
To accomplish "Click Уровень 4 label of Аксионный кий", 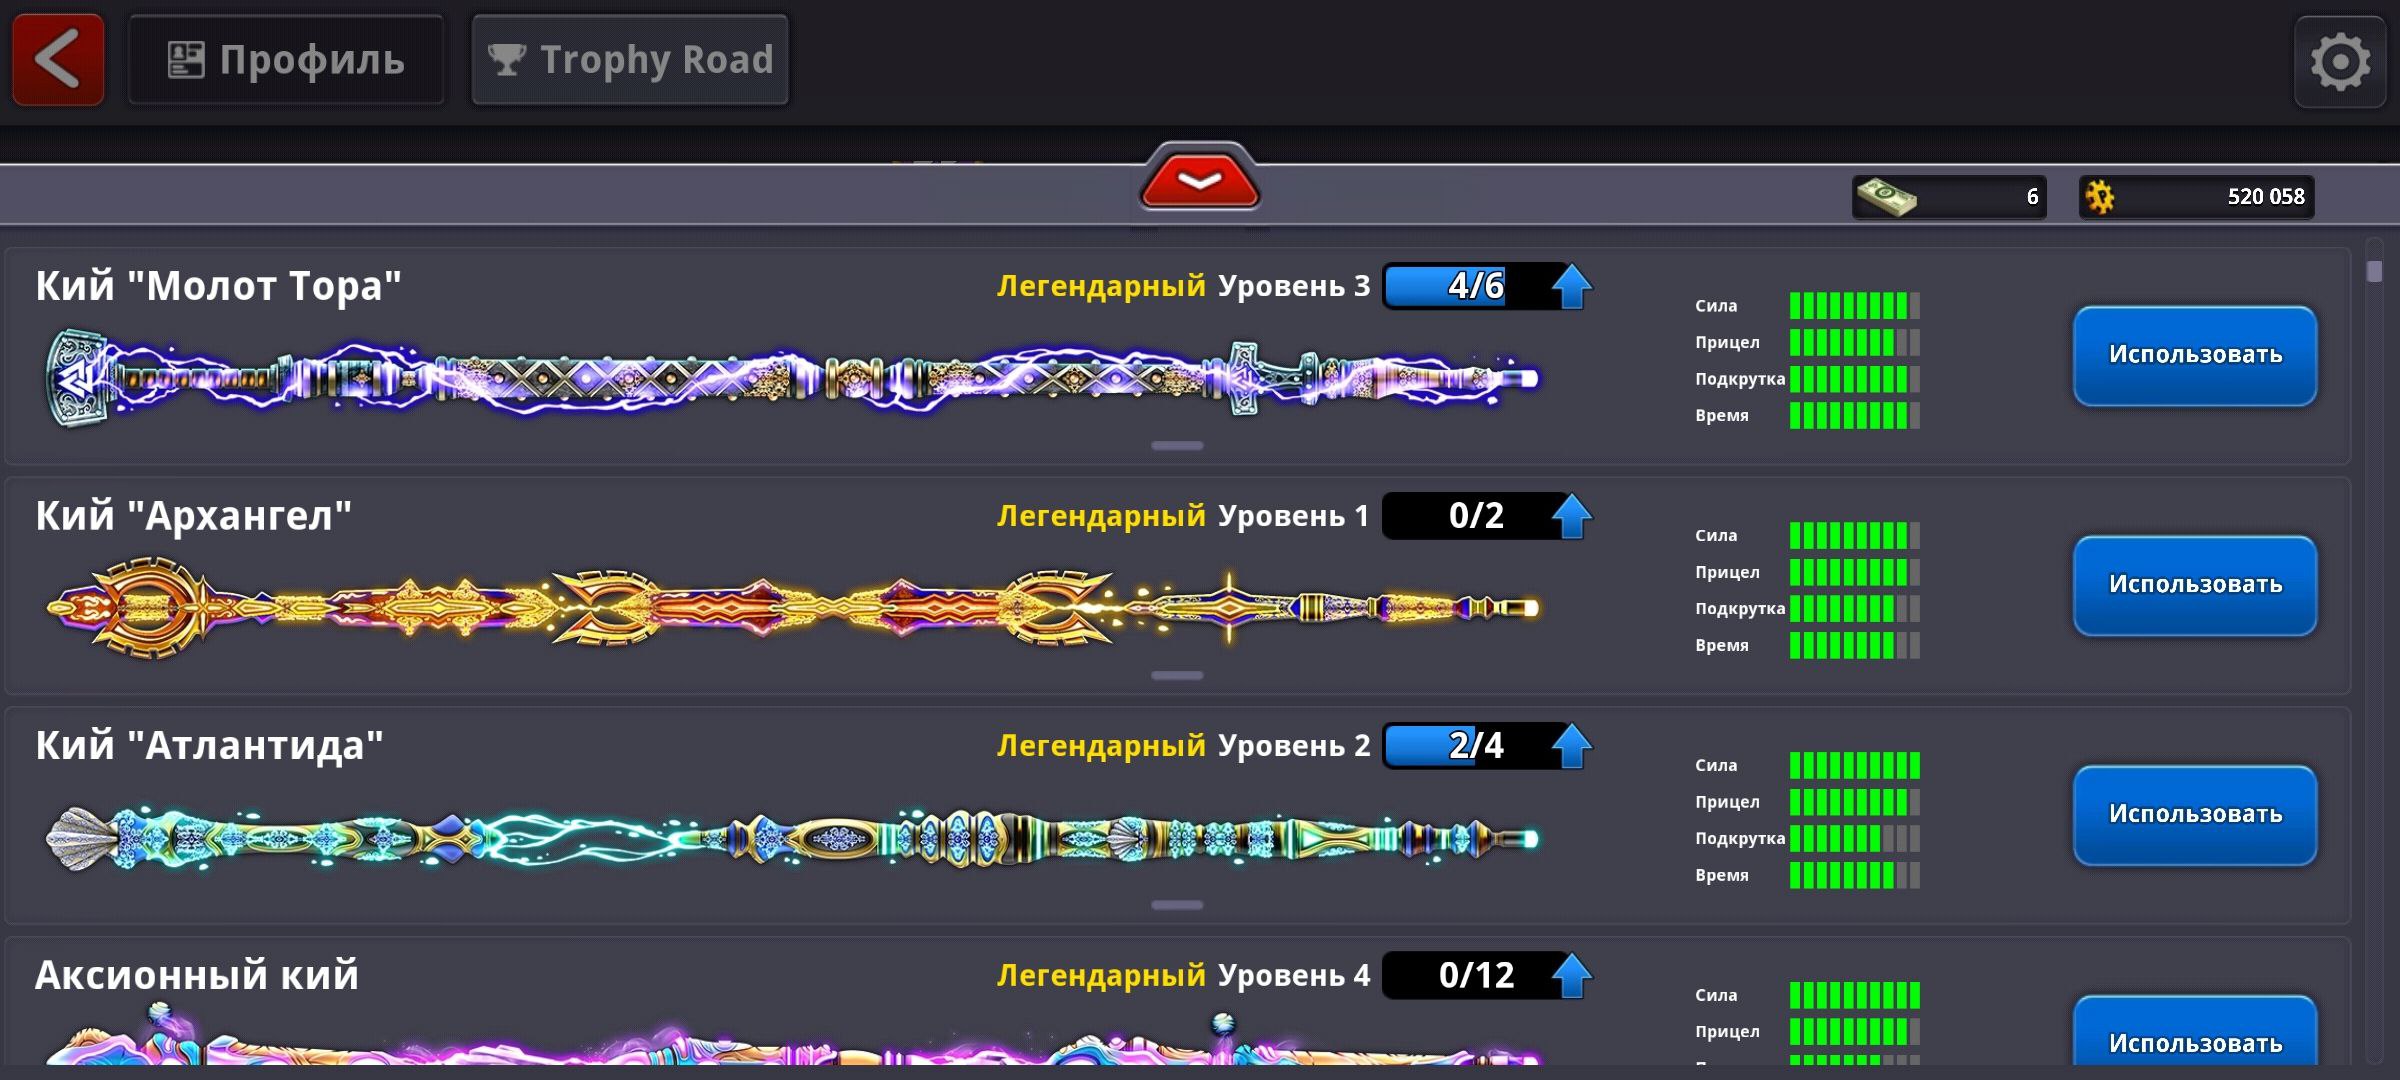I will 1294,975.
